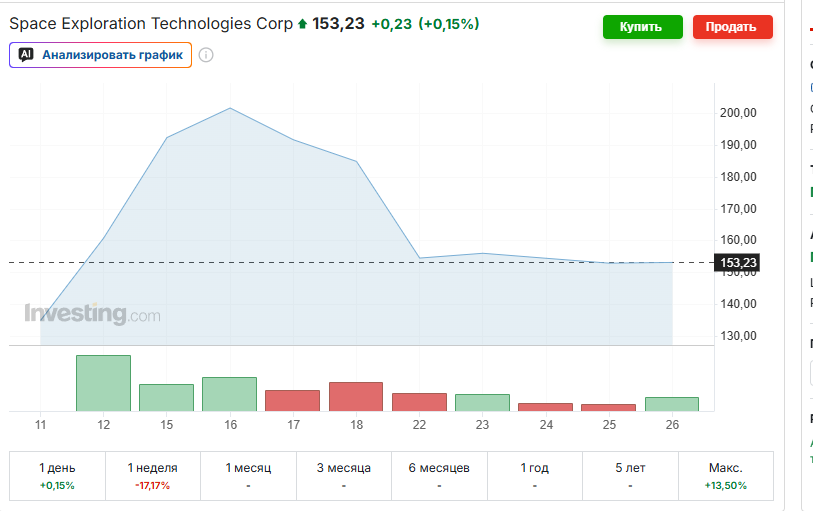Viewport: 813px width, 511px height.
Task: Select the 1 день period tab
Action: (x=57, y=476)
